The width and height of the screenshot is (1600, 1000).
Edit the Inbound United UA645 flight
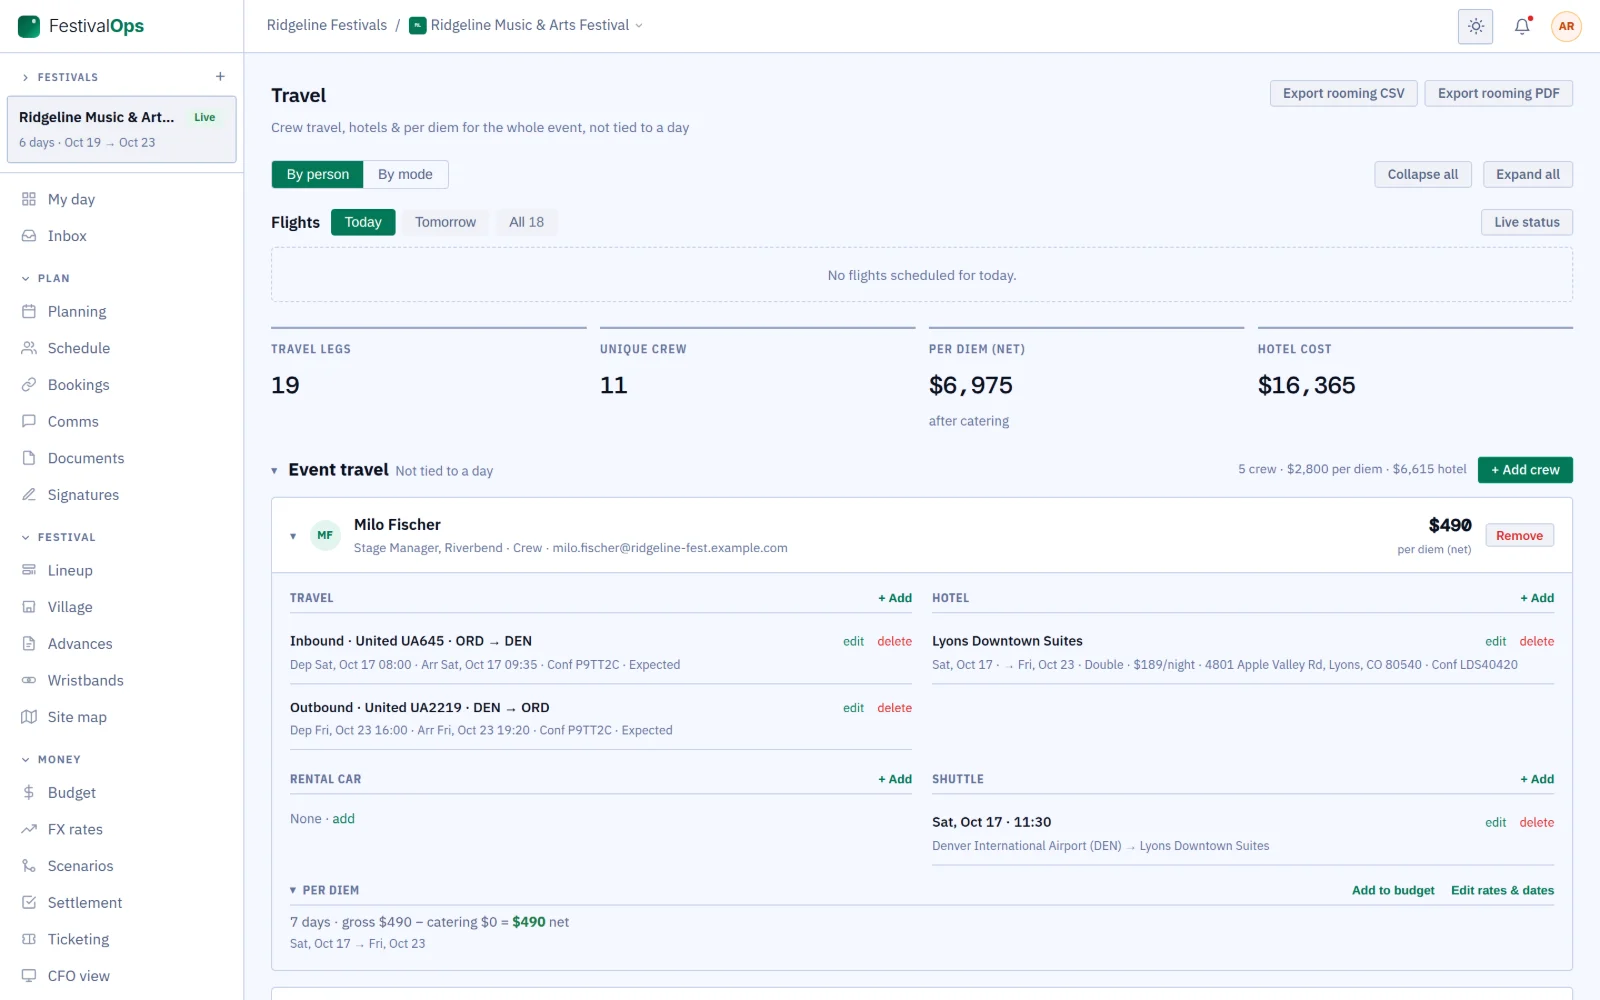pos(853,642)
